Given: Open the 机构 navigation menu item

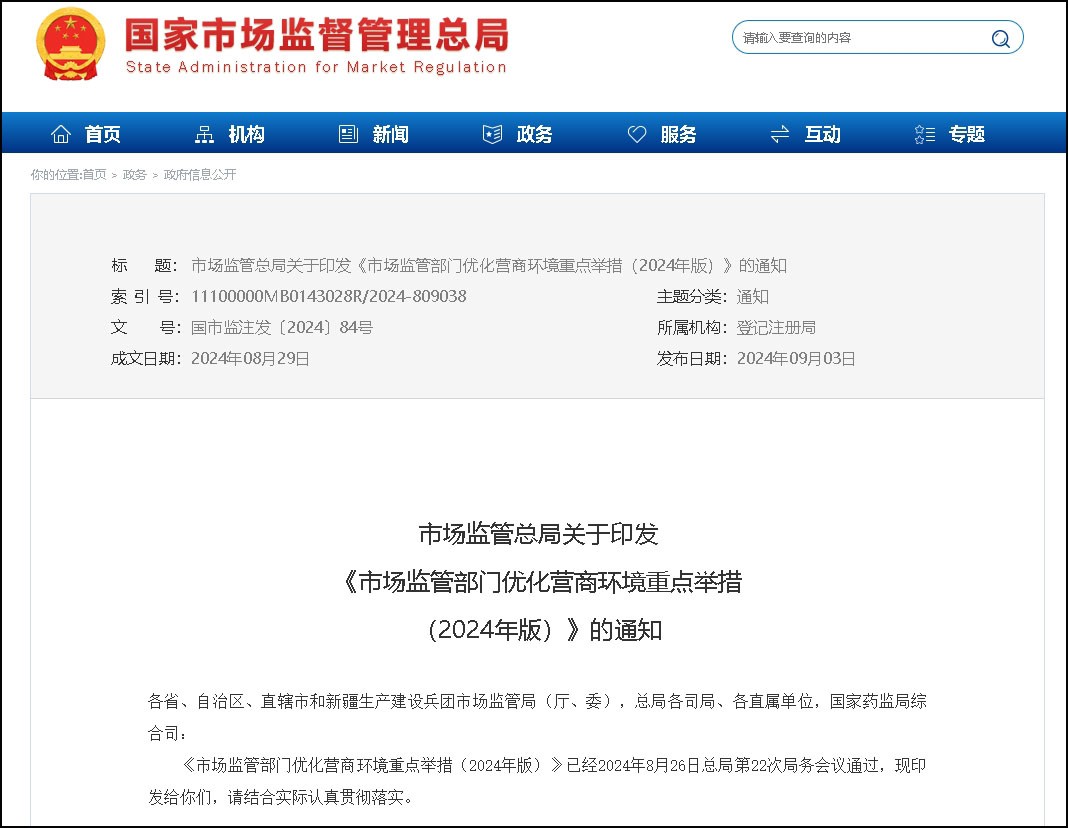Looking at the screenshot, I should click(x=246, y=134).
